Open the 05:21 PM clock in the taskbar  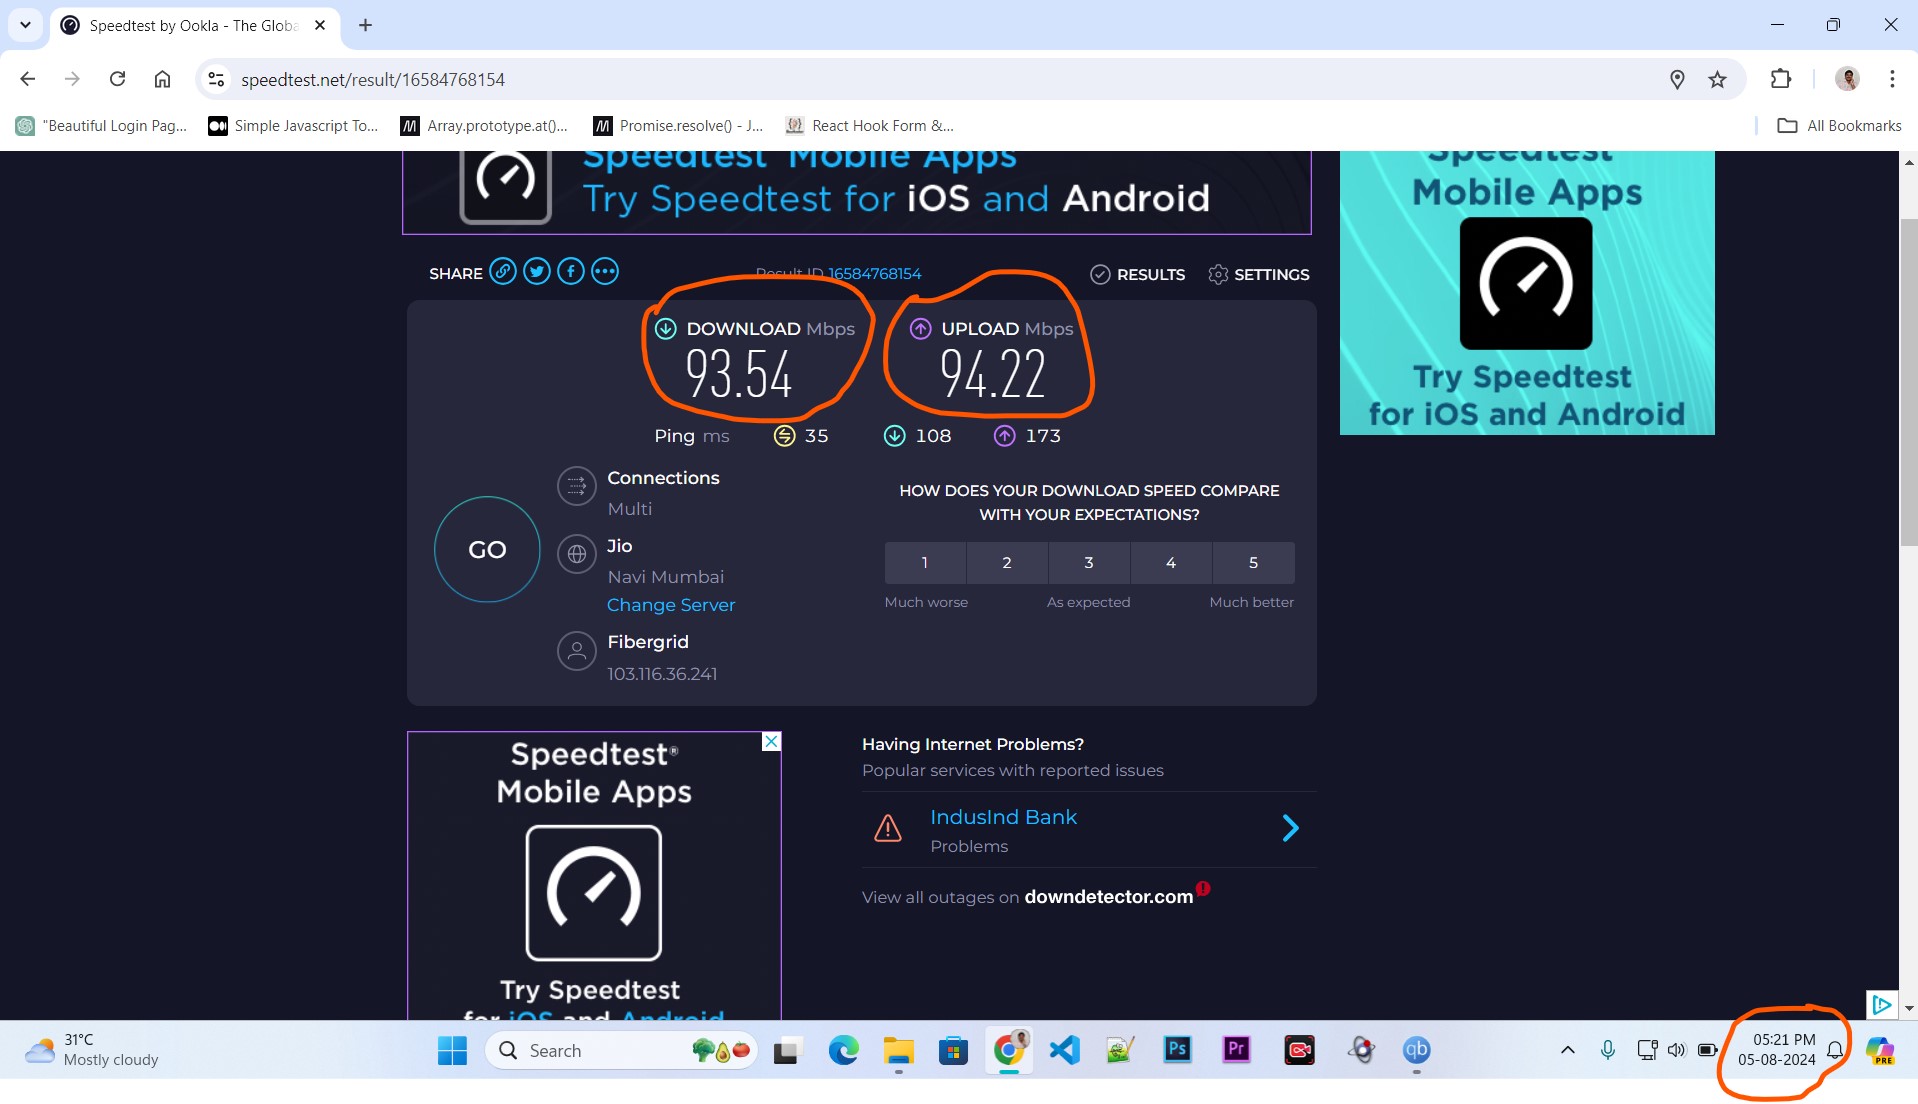pos(1776,1050)
